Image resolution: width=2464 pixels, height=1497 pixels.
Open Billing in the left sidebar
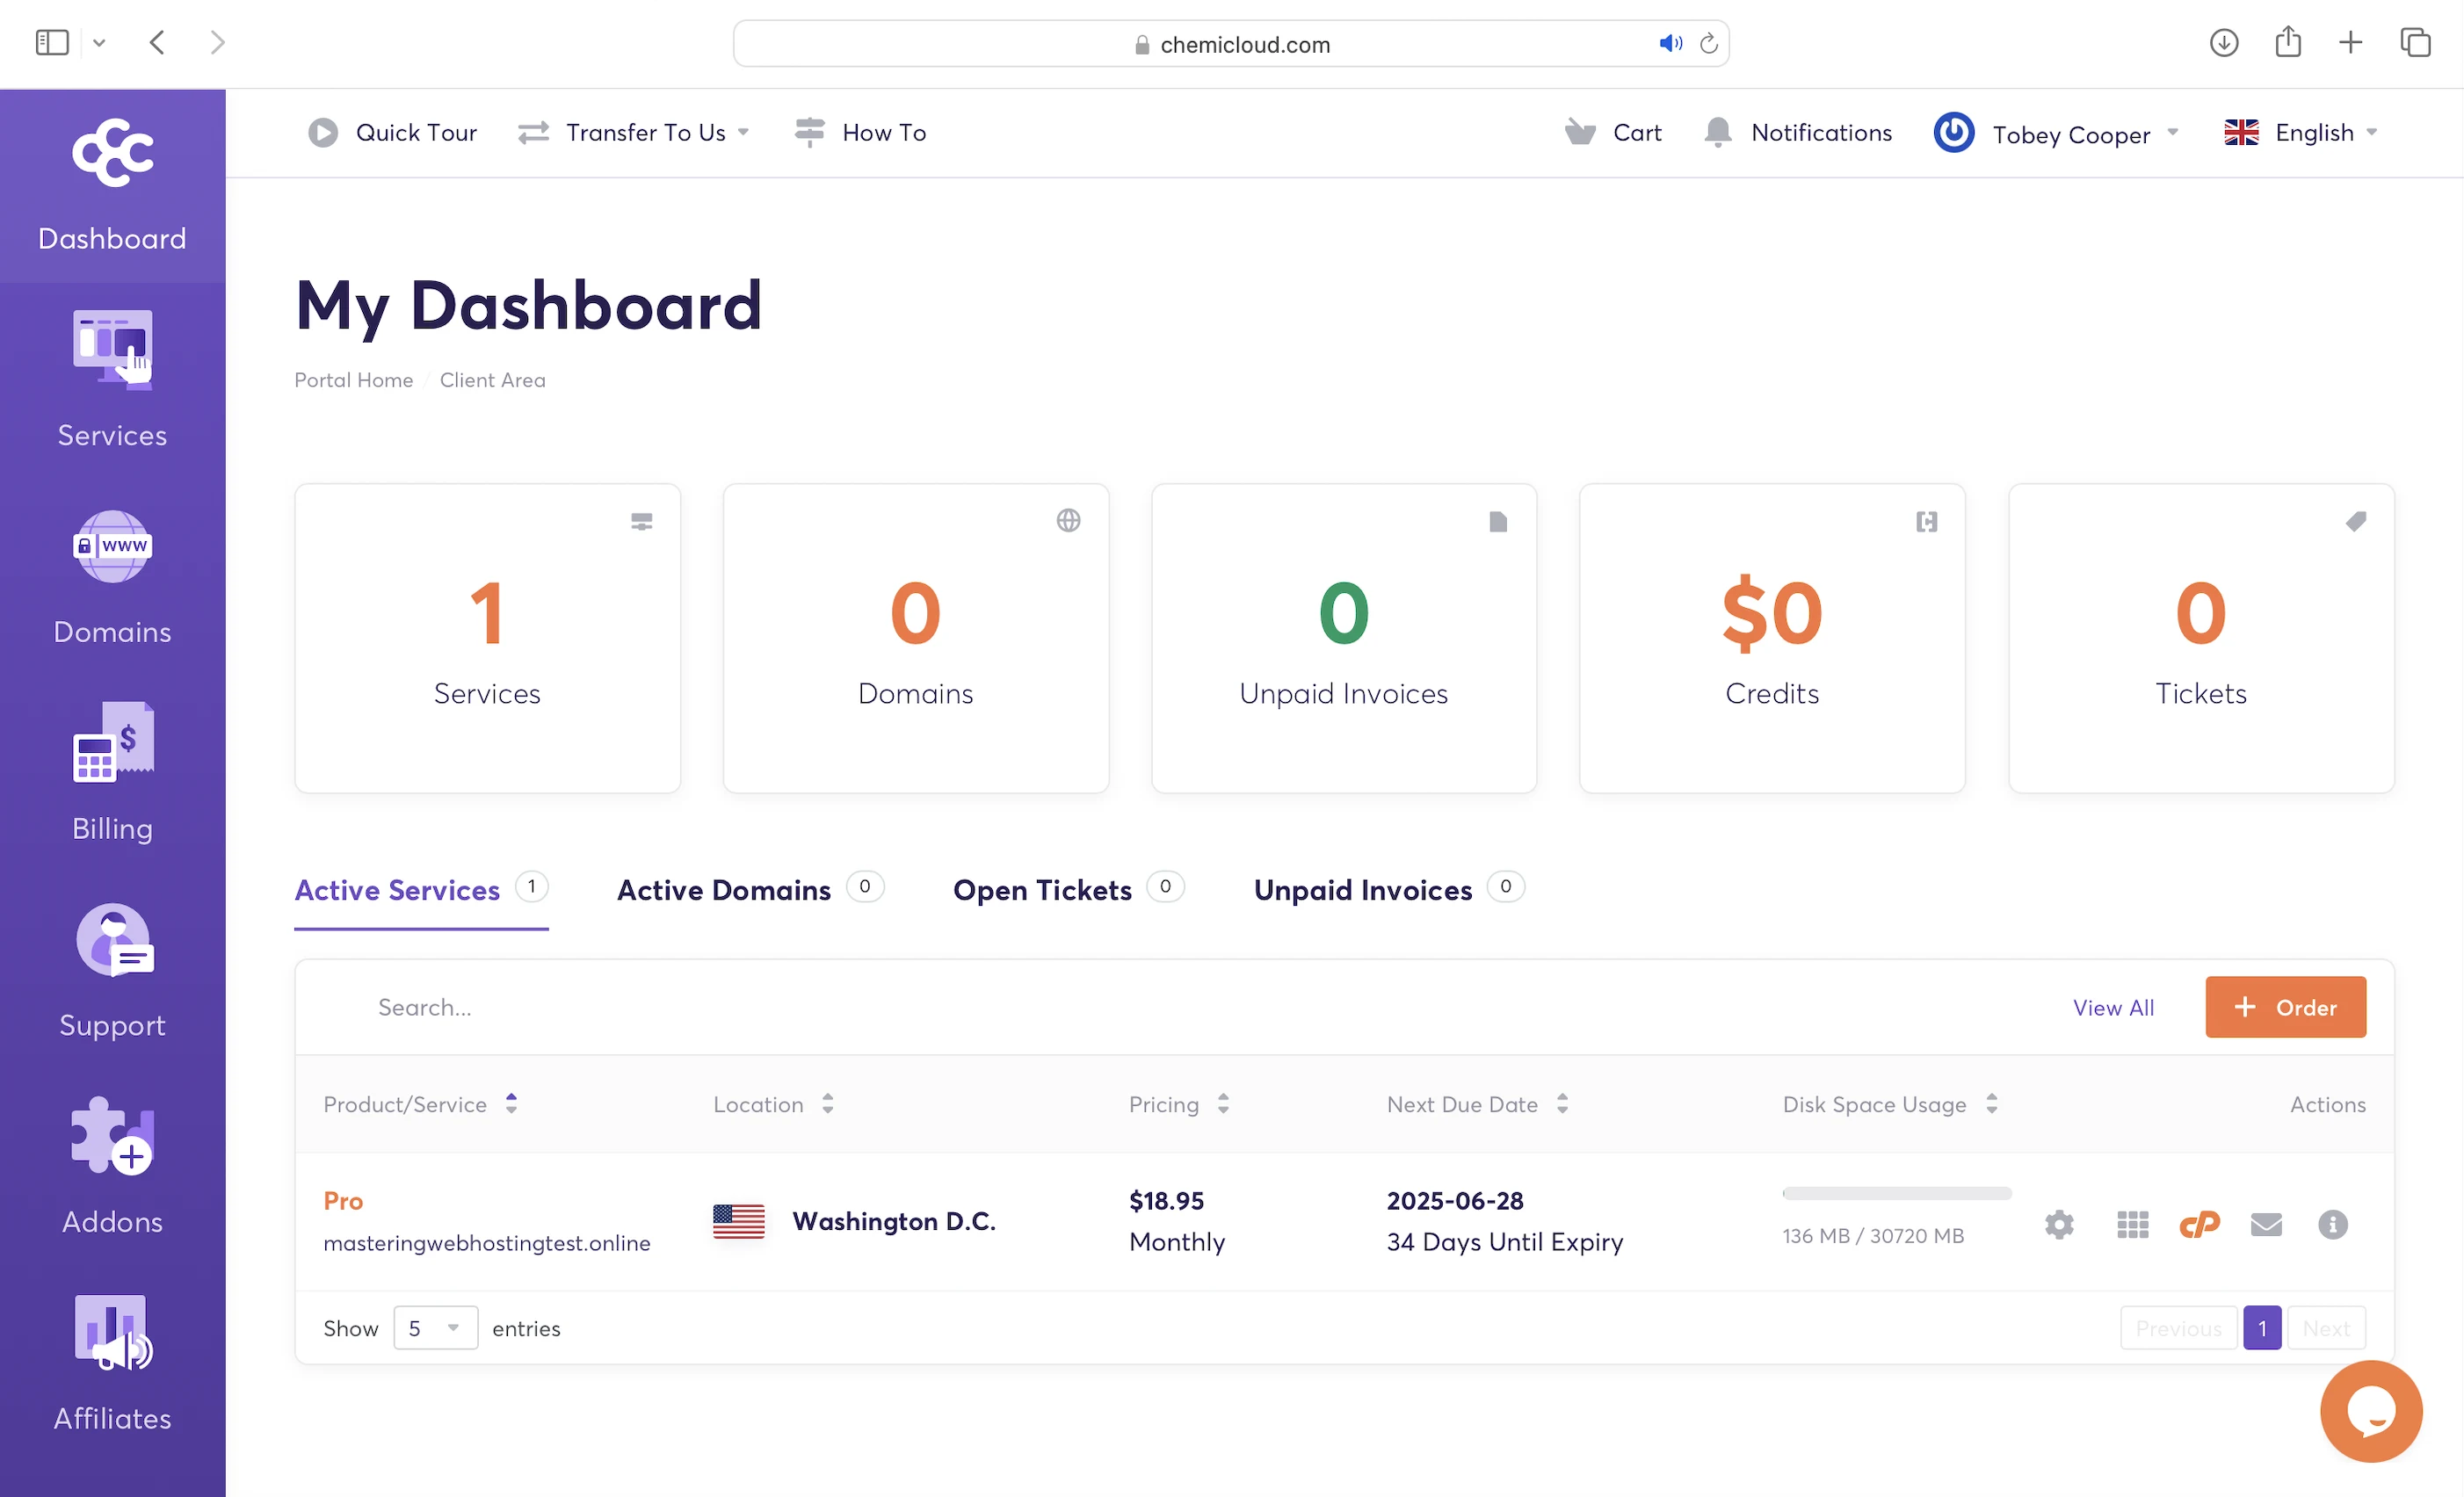(x=112, y=772)
